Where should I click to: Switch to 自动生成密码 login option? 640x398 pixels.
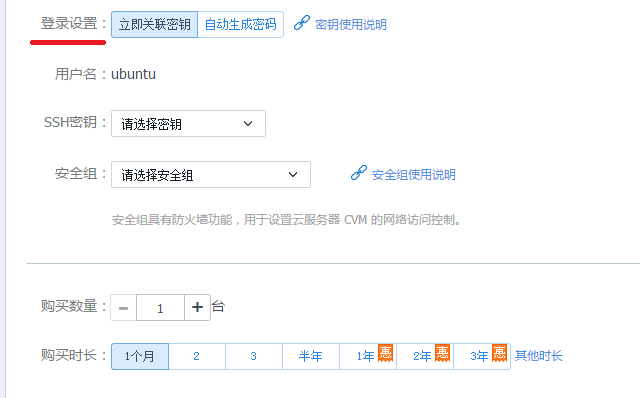240,24
